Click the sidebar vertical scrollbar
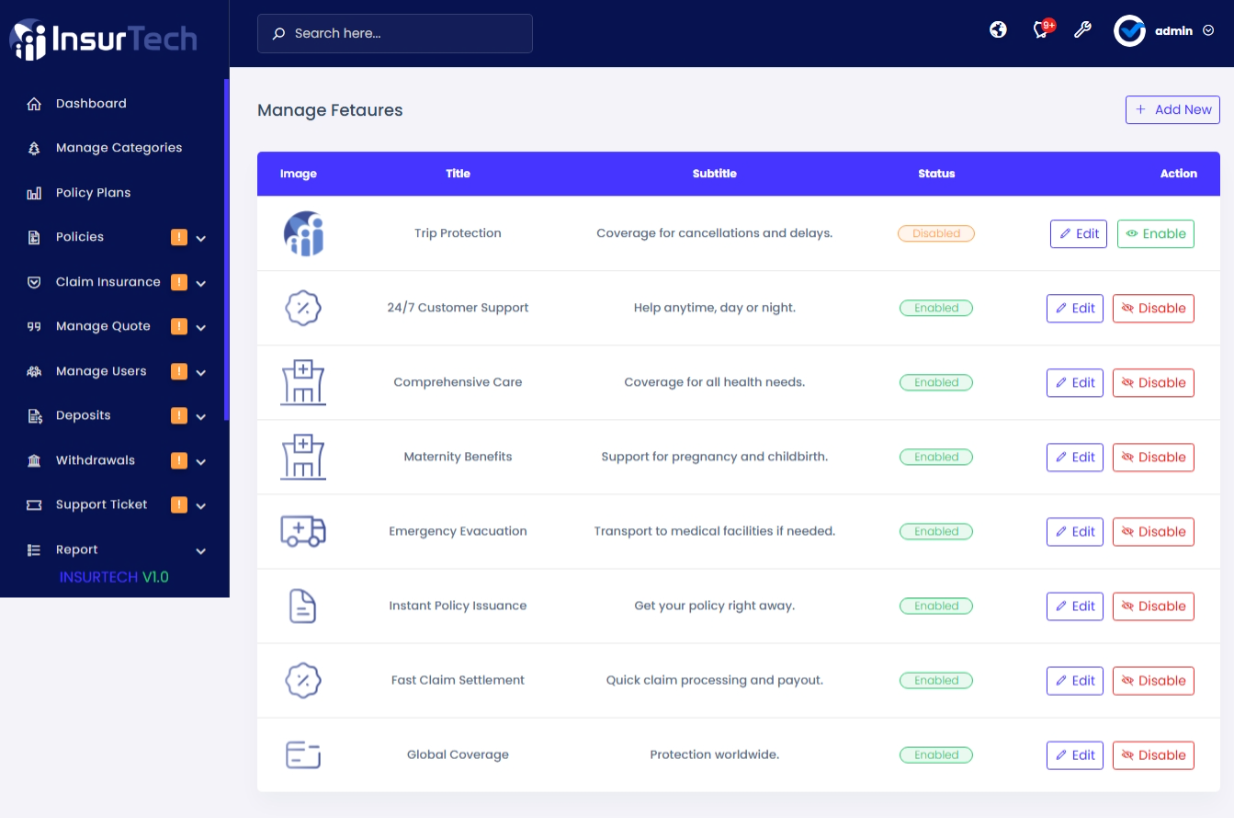Image resolution: width=1234 pixels, height=818 pixels. click(227, 250)
